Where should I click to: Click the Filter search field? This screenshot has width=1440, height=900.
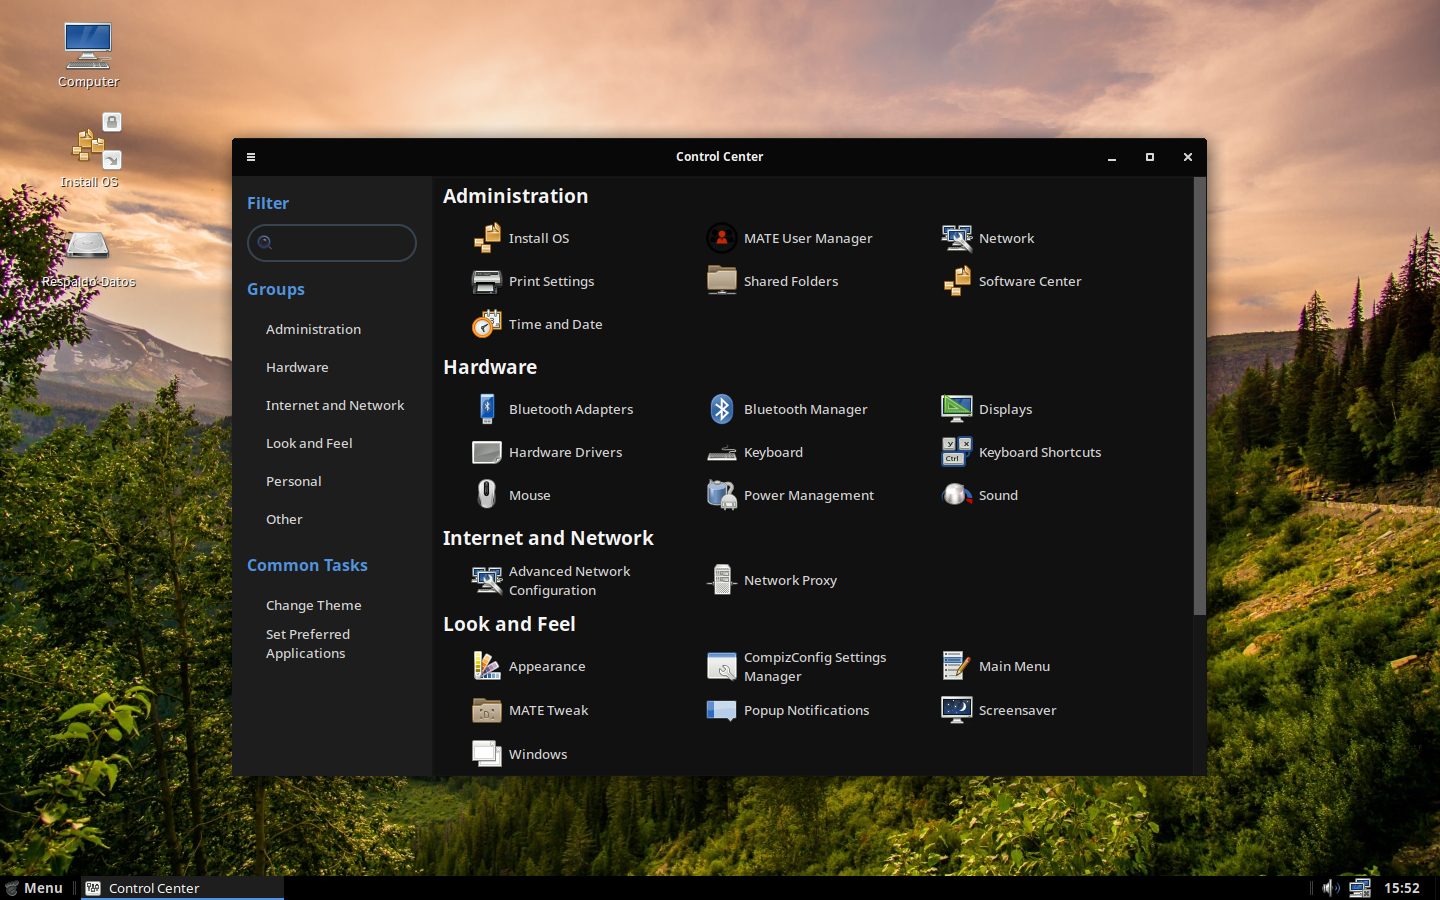coord(332,243)
